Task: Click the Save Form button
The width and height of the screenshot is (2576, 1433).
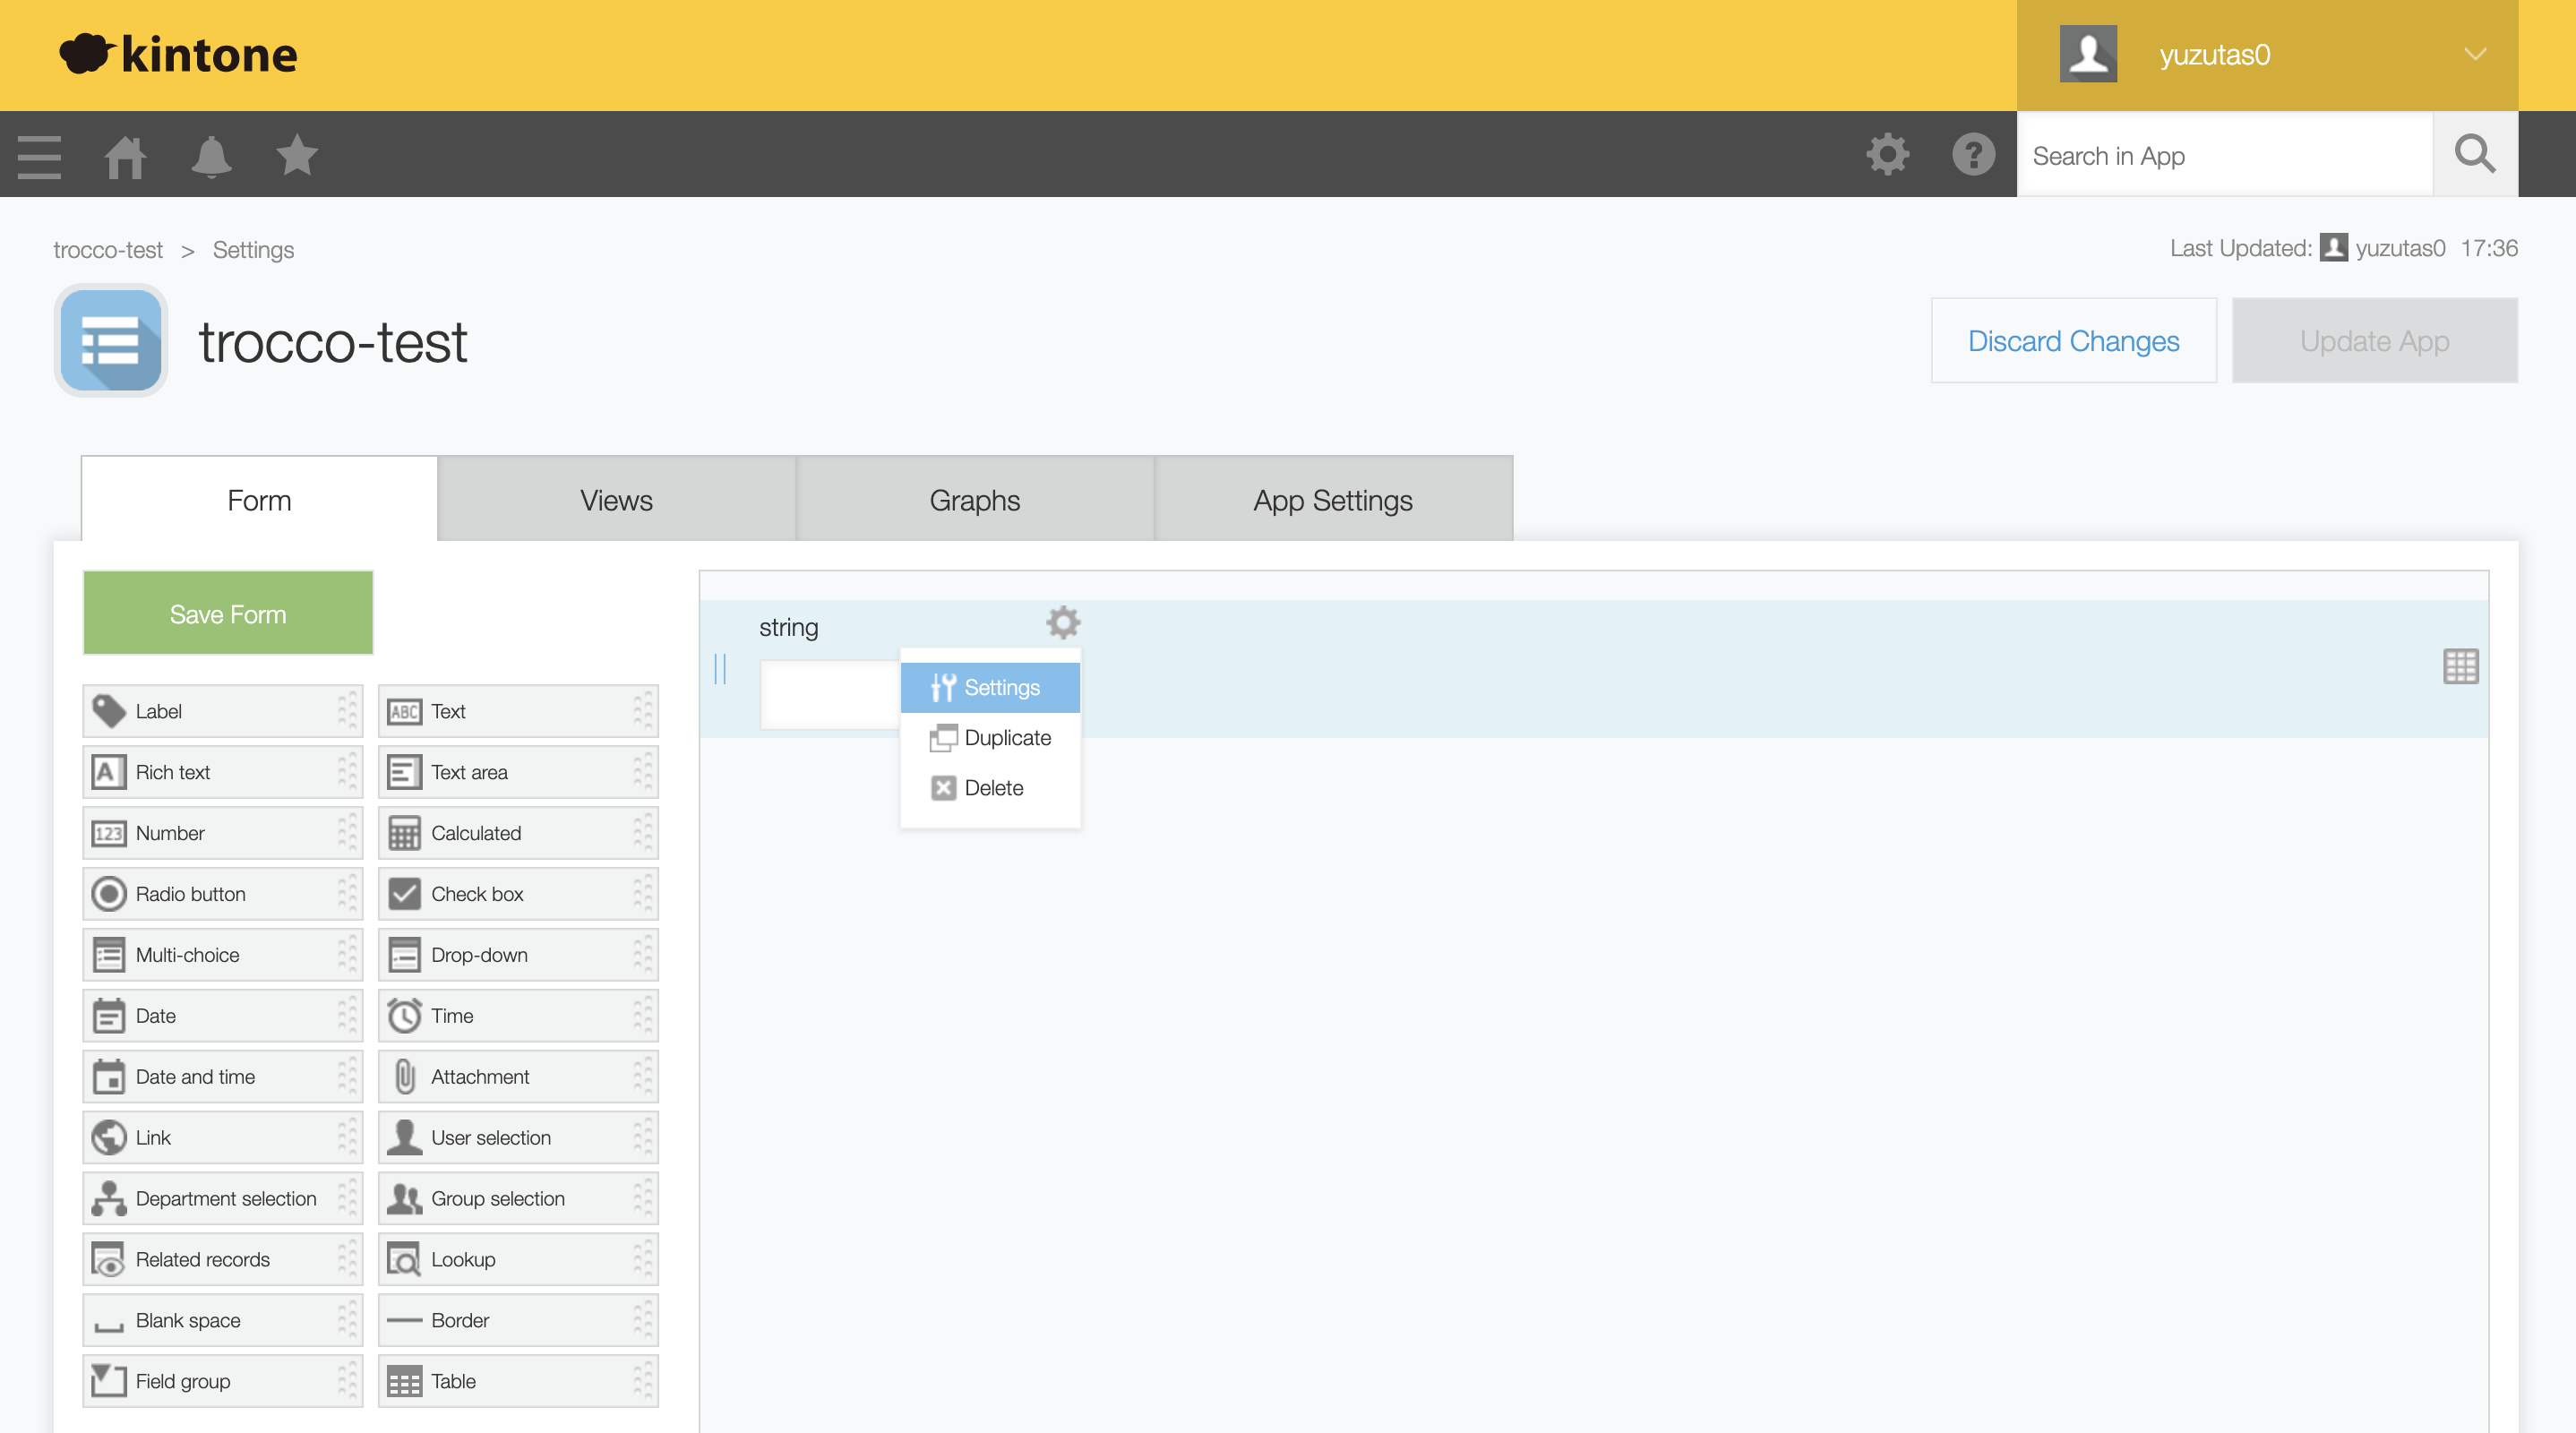Action: [228, 614]
